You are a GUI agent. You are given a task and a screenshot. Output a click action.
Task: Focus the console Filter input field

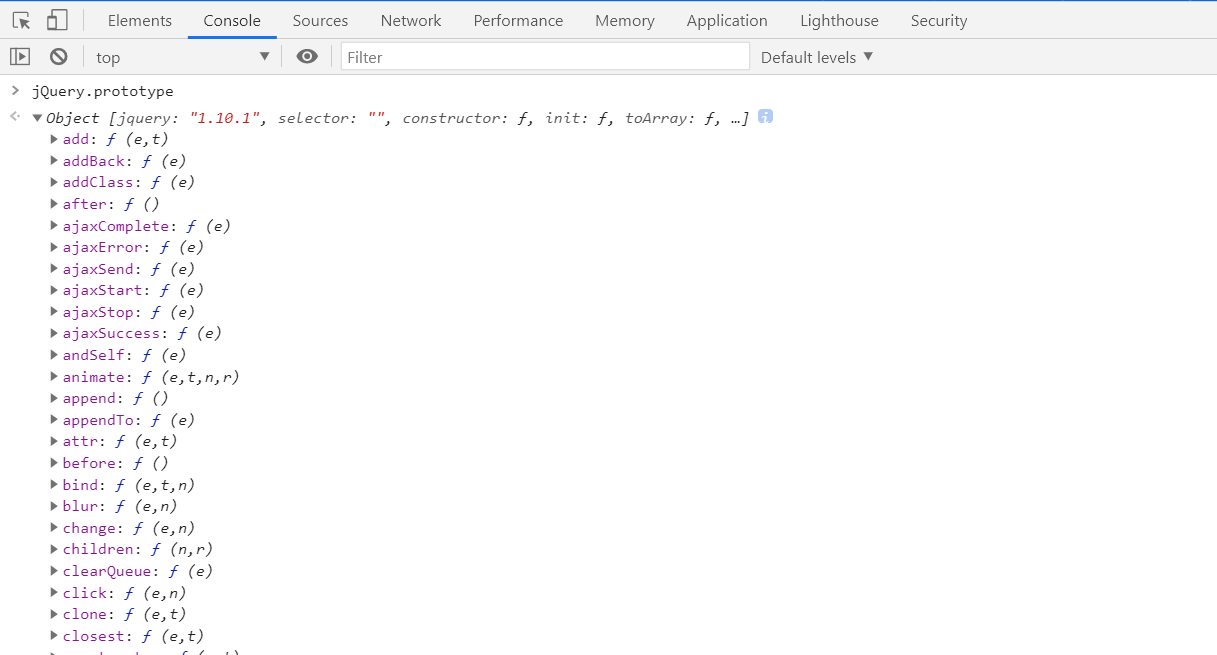click(545, 57)
